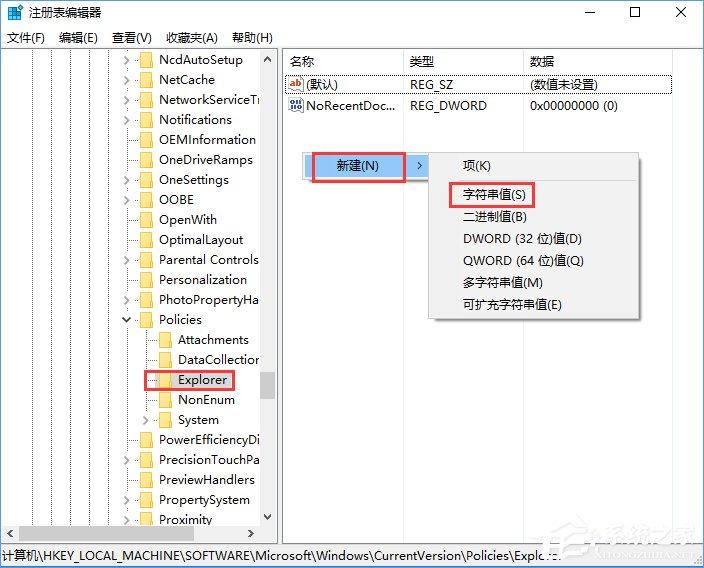Click the OOBE folder icon
Viewport: 704px width, 568px height.
point(146,200)
